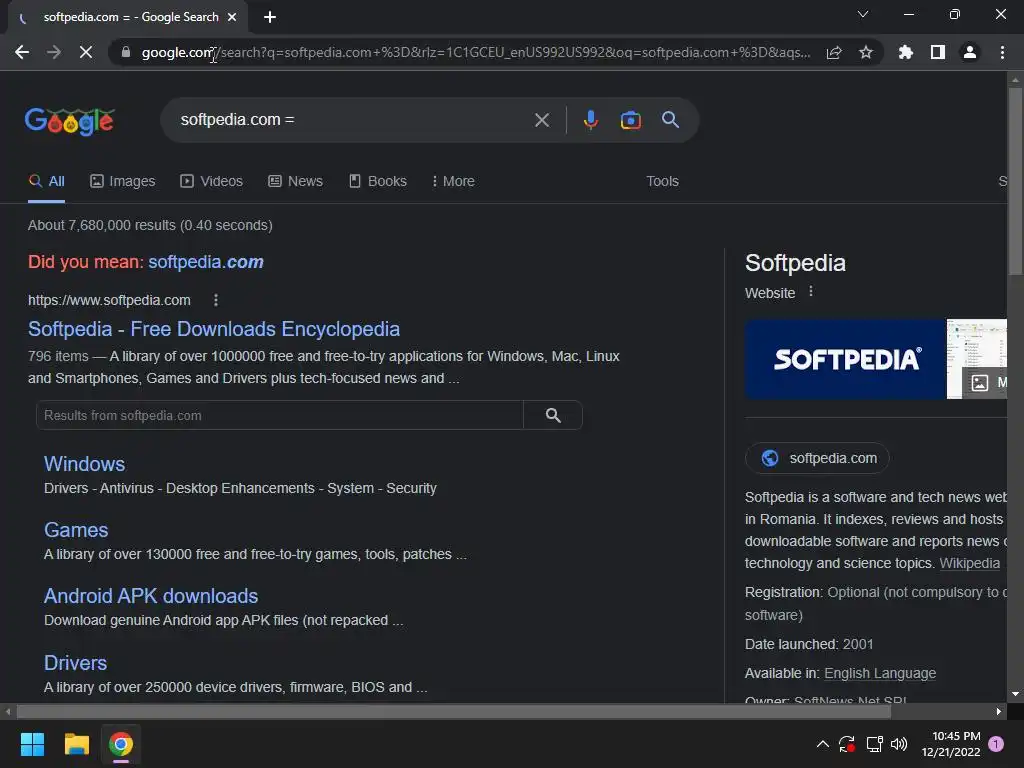Viewport: 1024px width, 768px height.
Task: Click the vertical scrollbar thumb
Action: 1015,182
